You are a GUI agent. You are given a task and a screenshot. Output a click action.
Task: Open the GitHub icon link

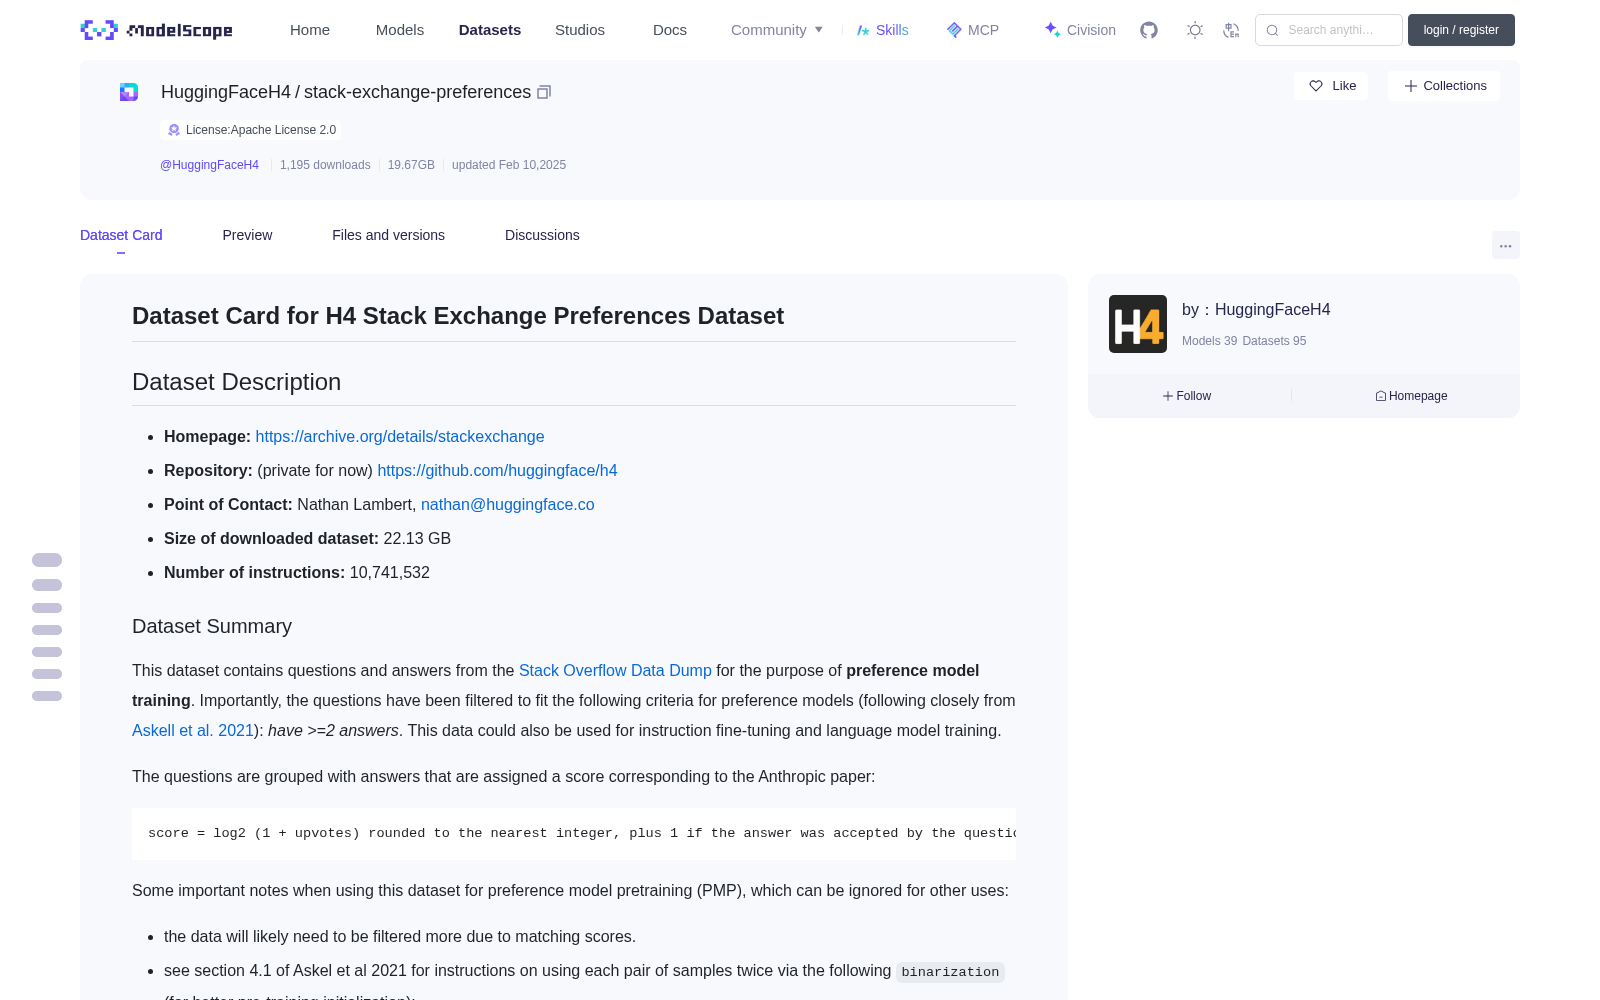coord(1149,30)
